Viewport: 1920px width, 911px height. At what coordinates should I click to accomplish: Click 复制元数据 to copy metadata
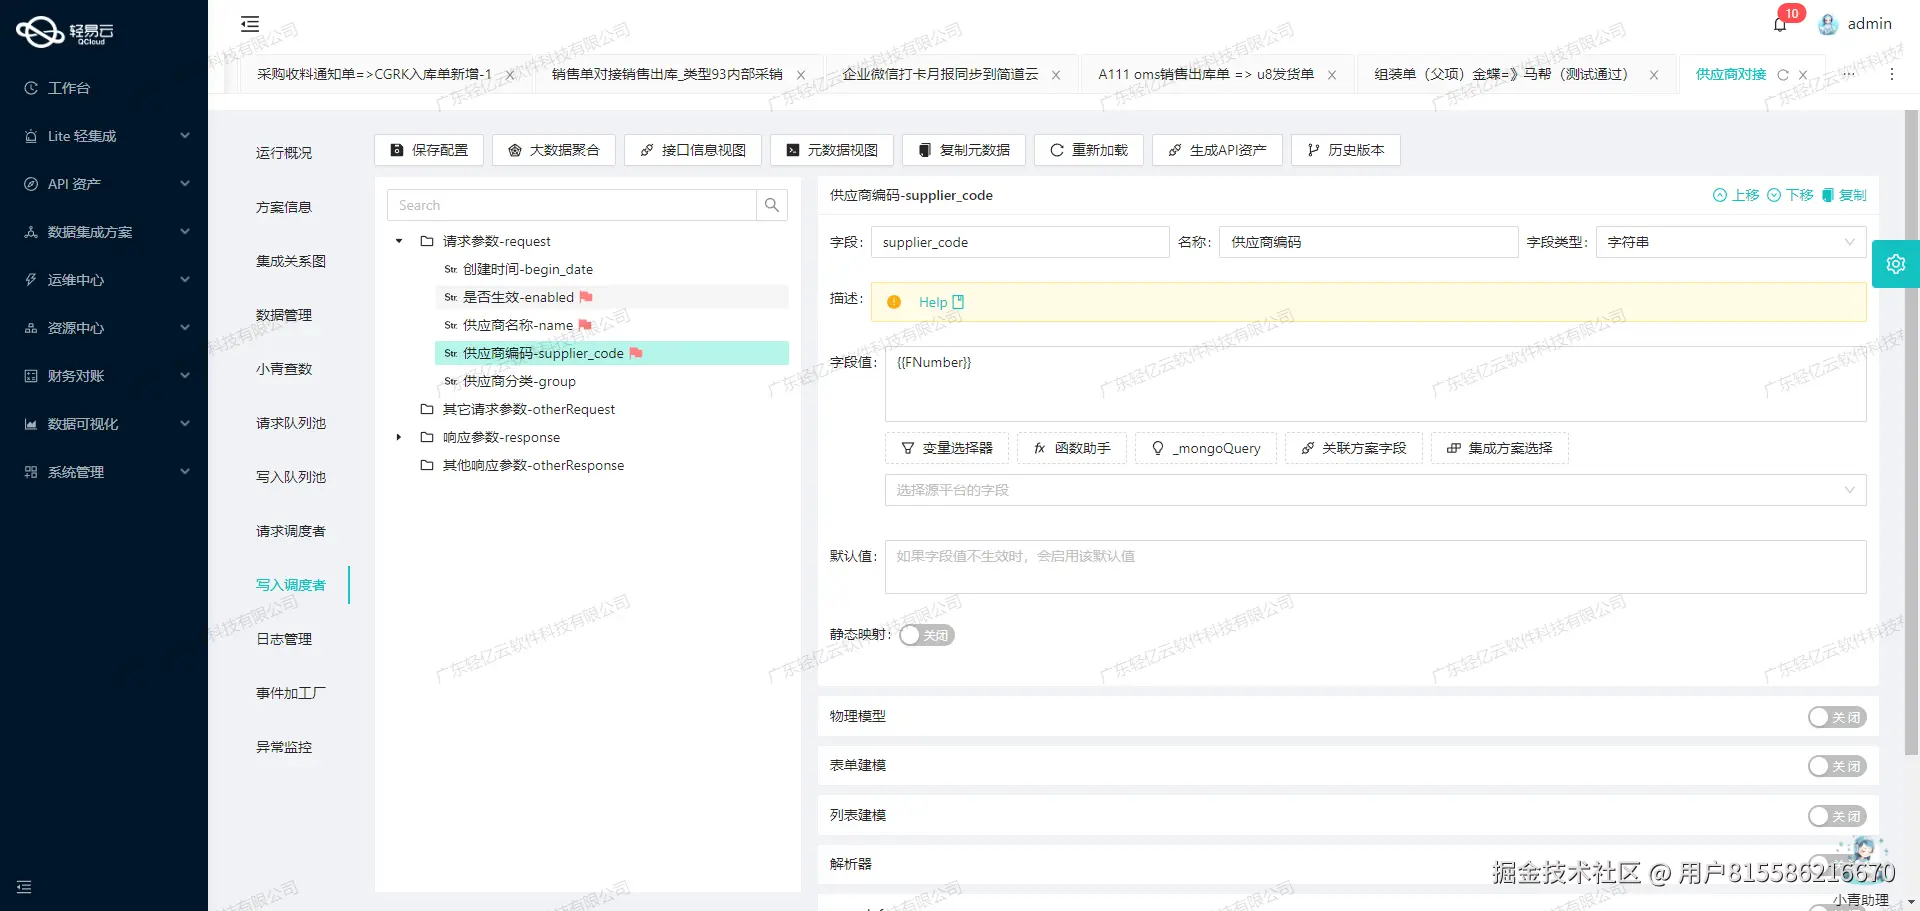(x=963, y=150)
